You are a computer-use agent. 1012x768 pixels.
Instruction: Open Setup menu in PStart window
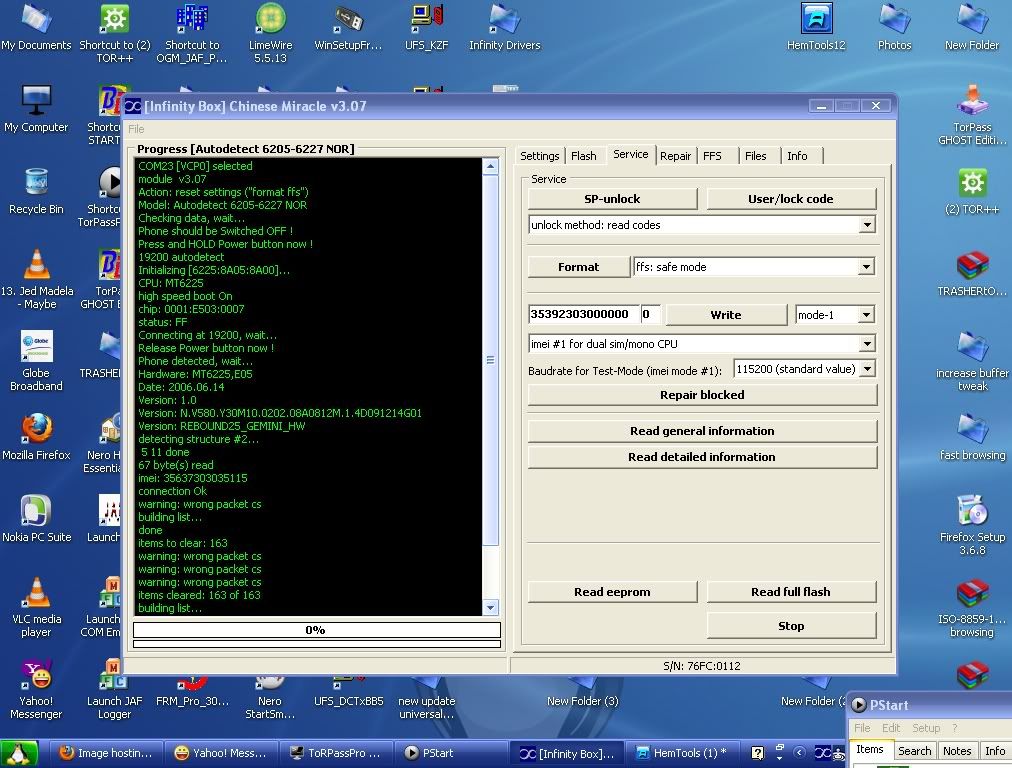926,728
